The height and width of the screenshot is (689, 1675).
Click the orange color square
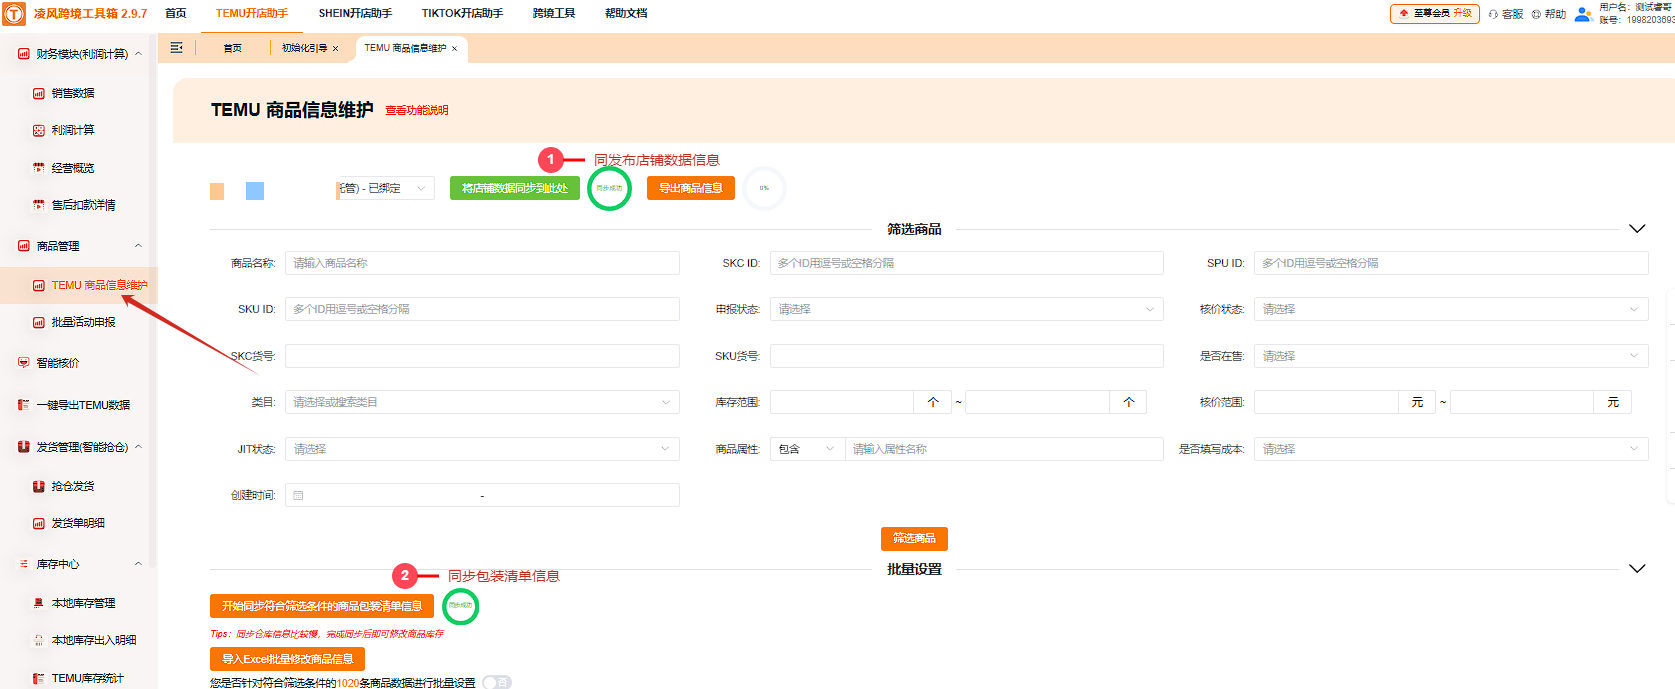pyautogui.click(x=217, y=191)
